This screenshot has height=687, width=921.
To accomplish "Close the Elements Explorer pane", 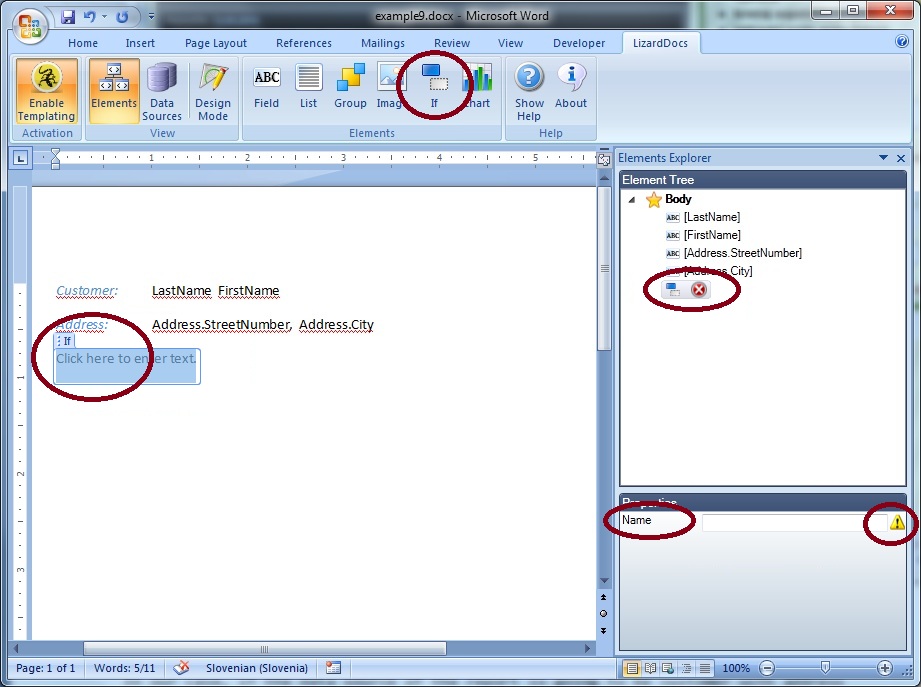I will click(900, 158).
